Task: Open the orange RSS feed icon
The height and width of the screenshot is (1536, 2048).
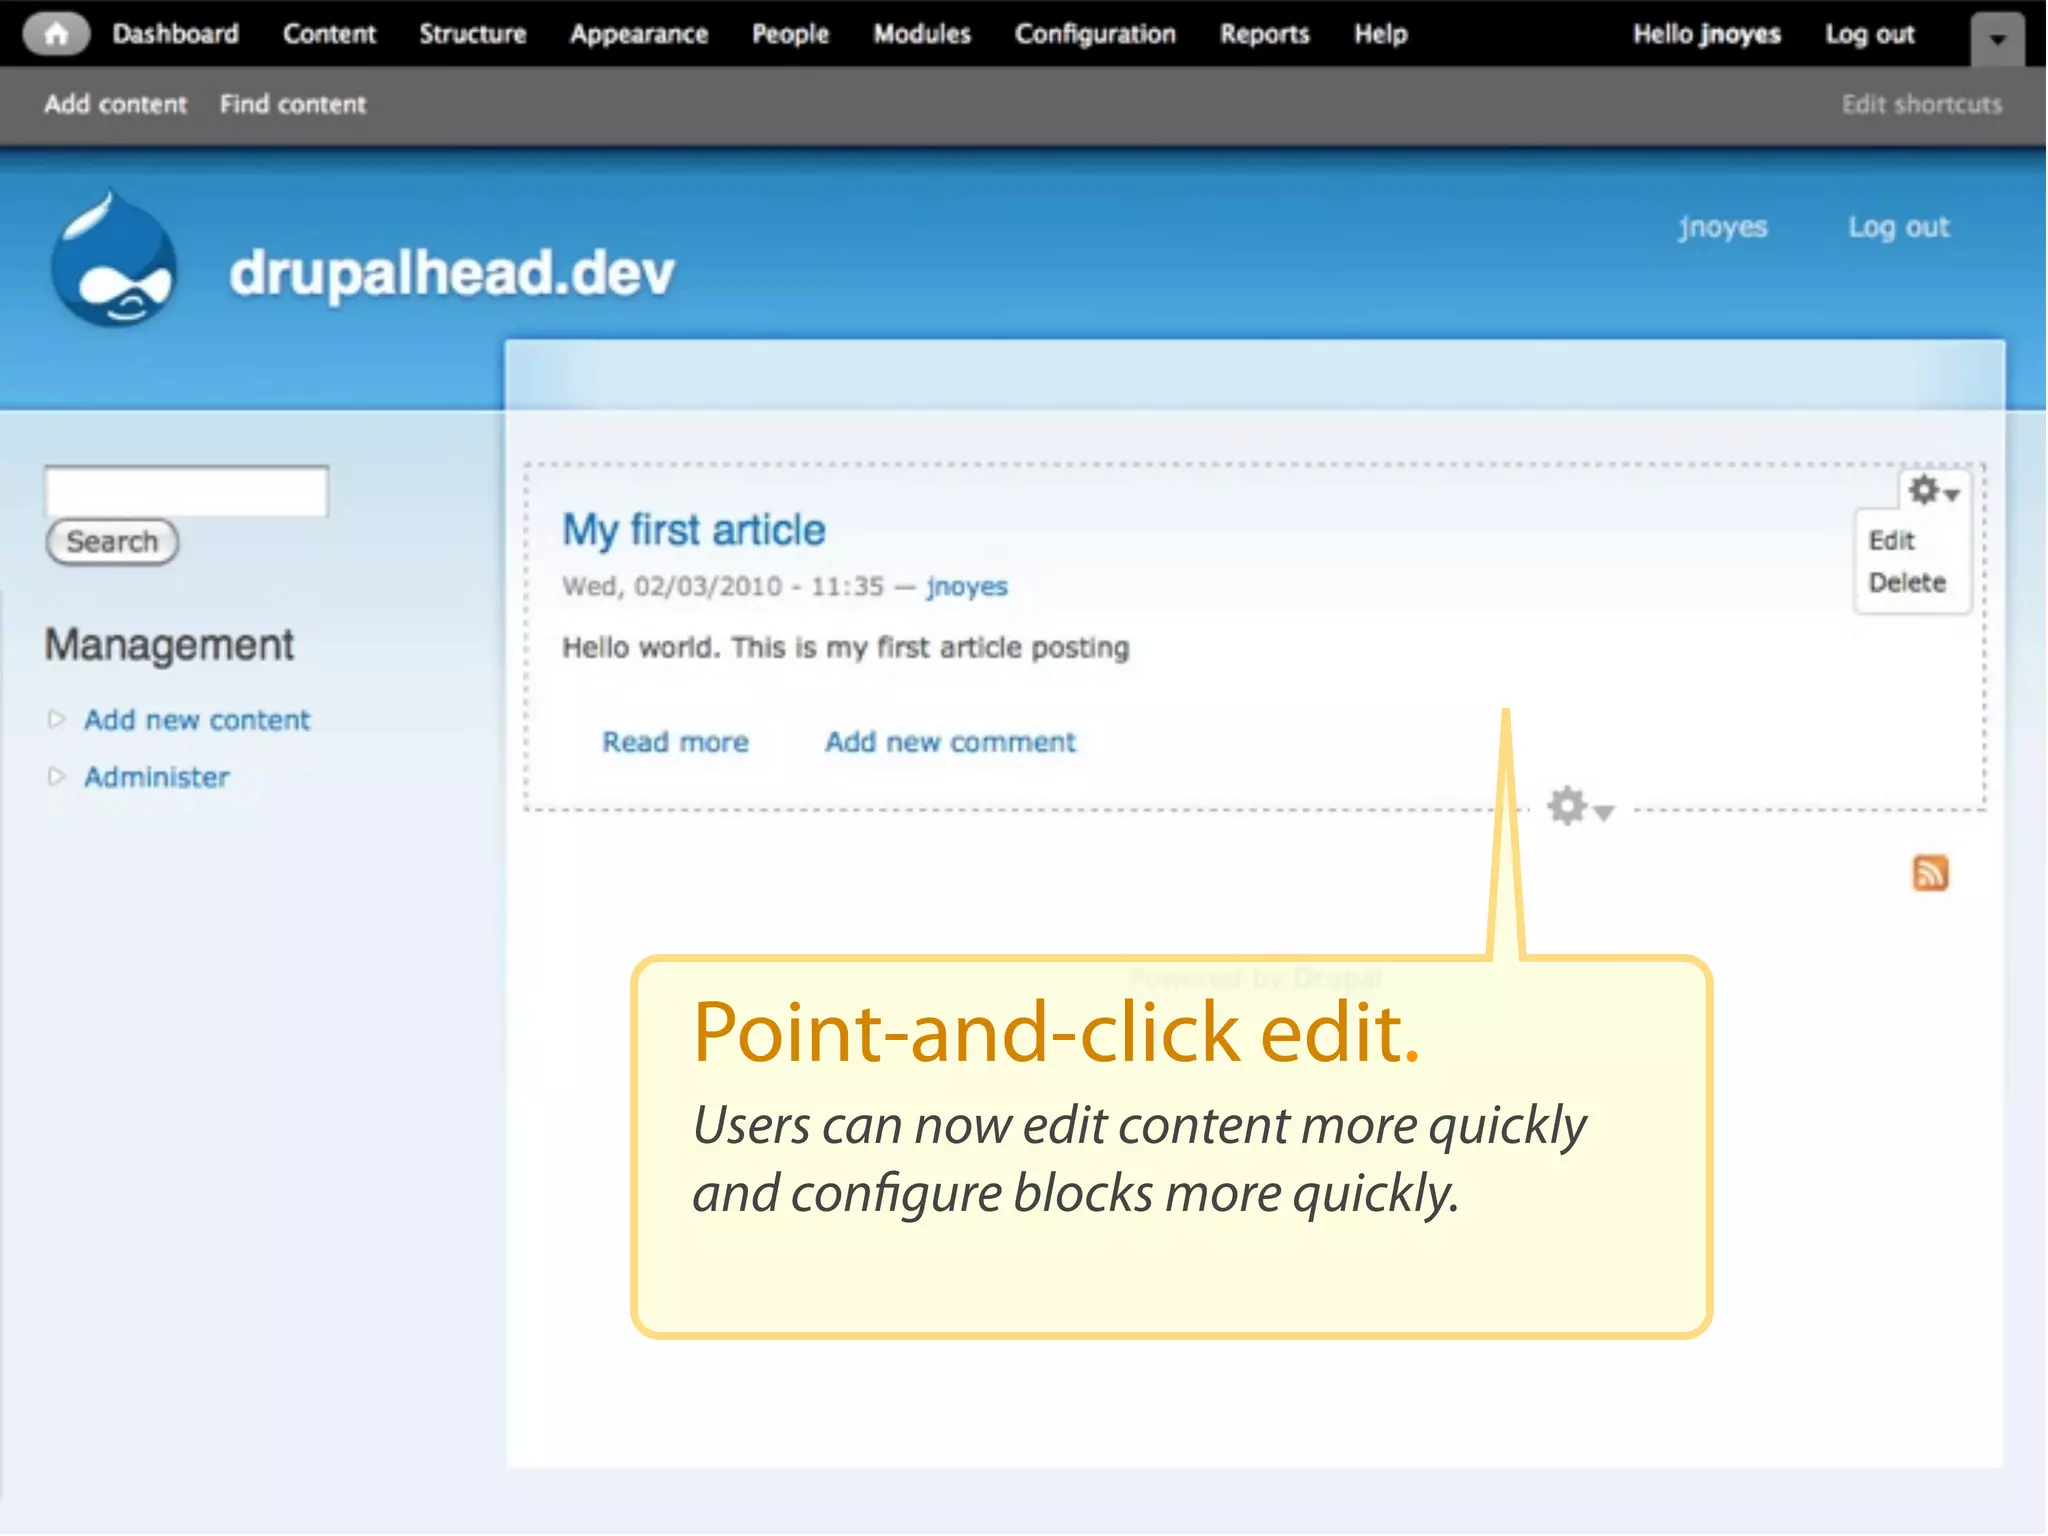Action: point(1930,873)
